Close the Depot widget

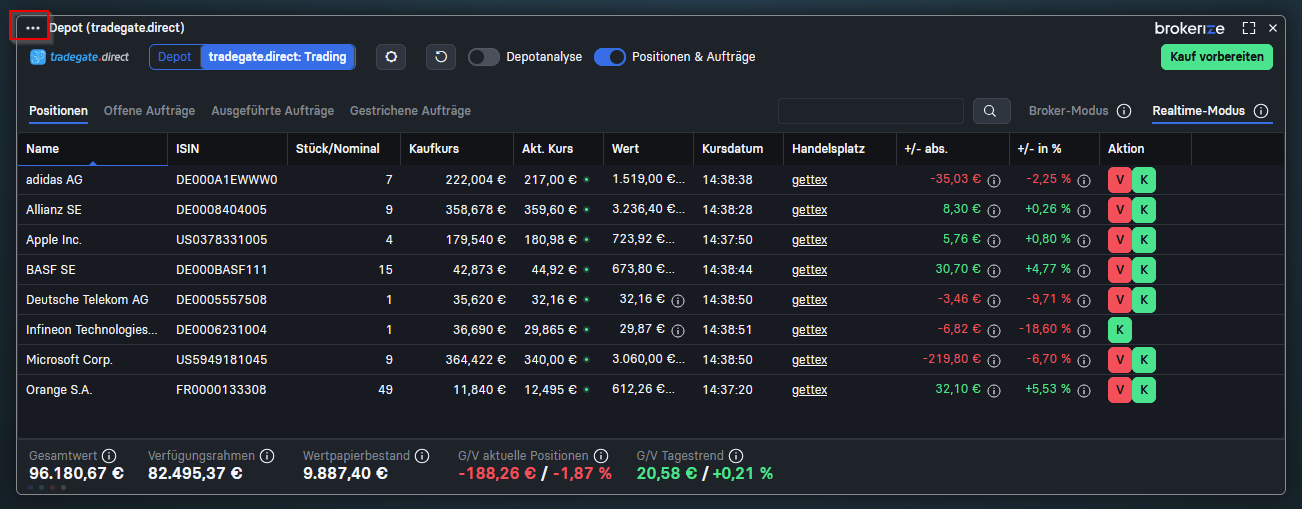(1273, 28)
